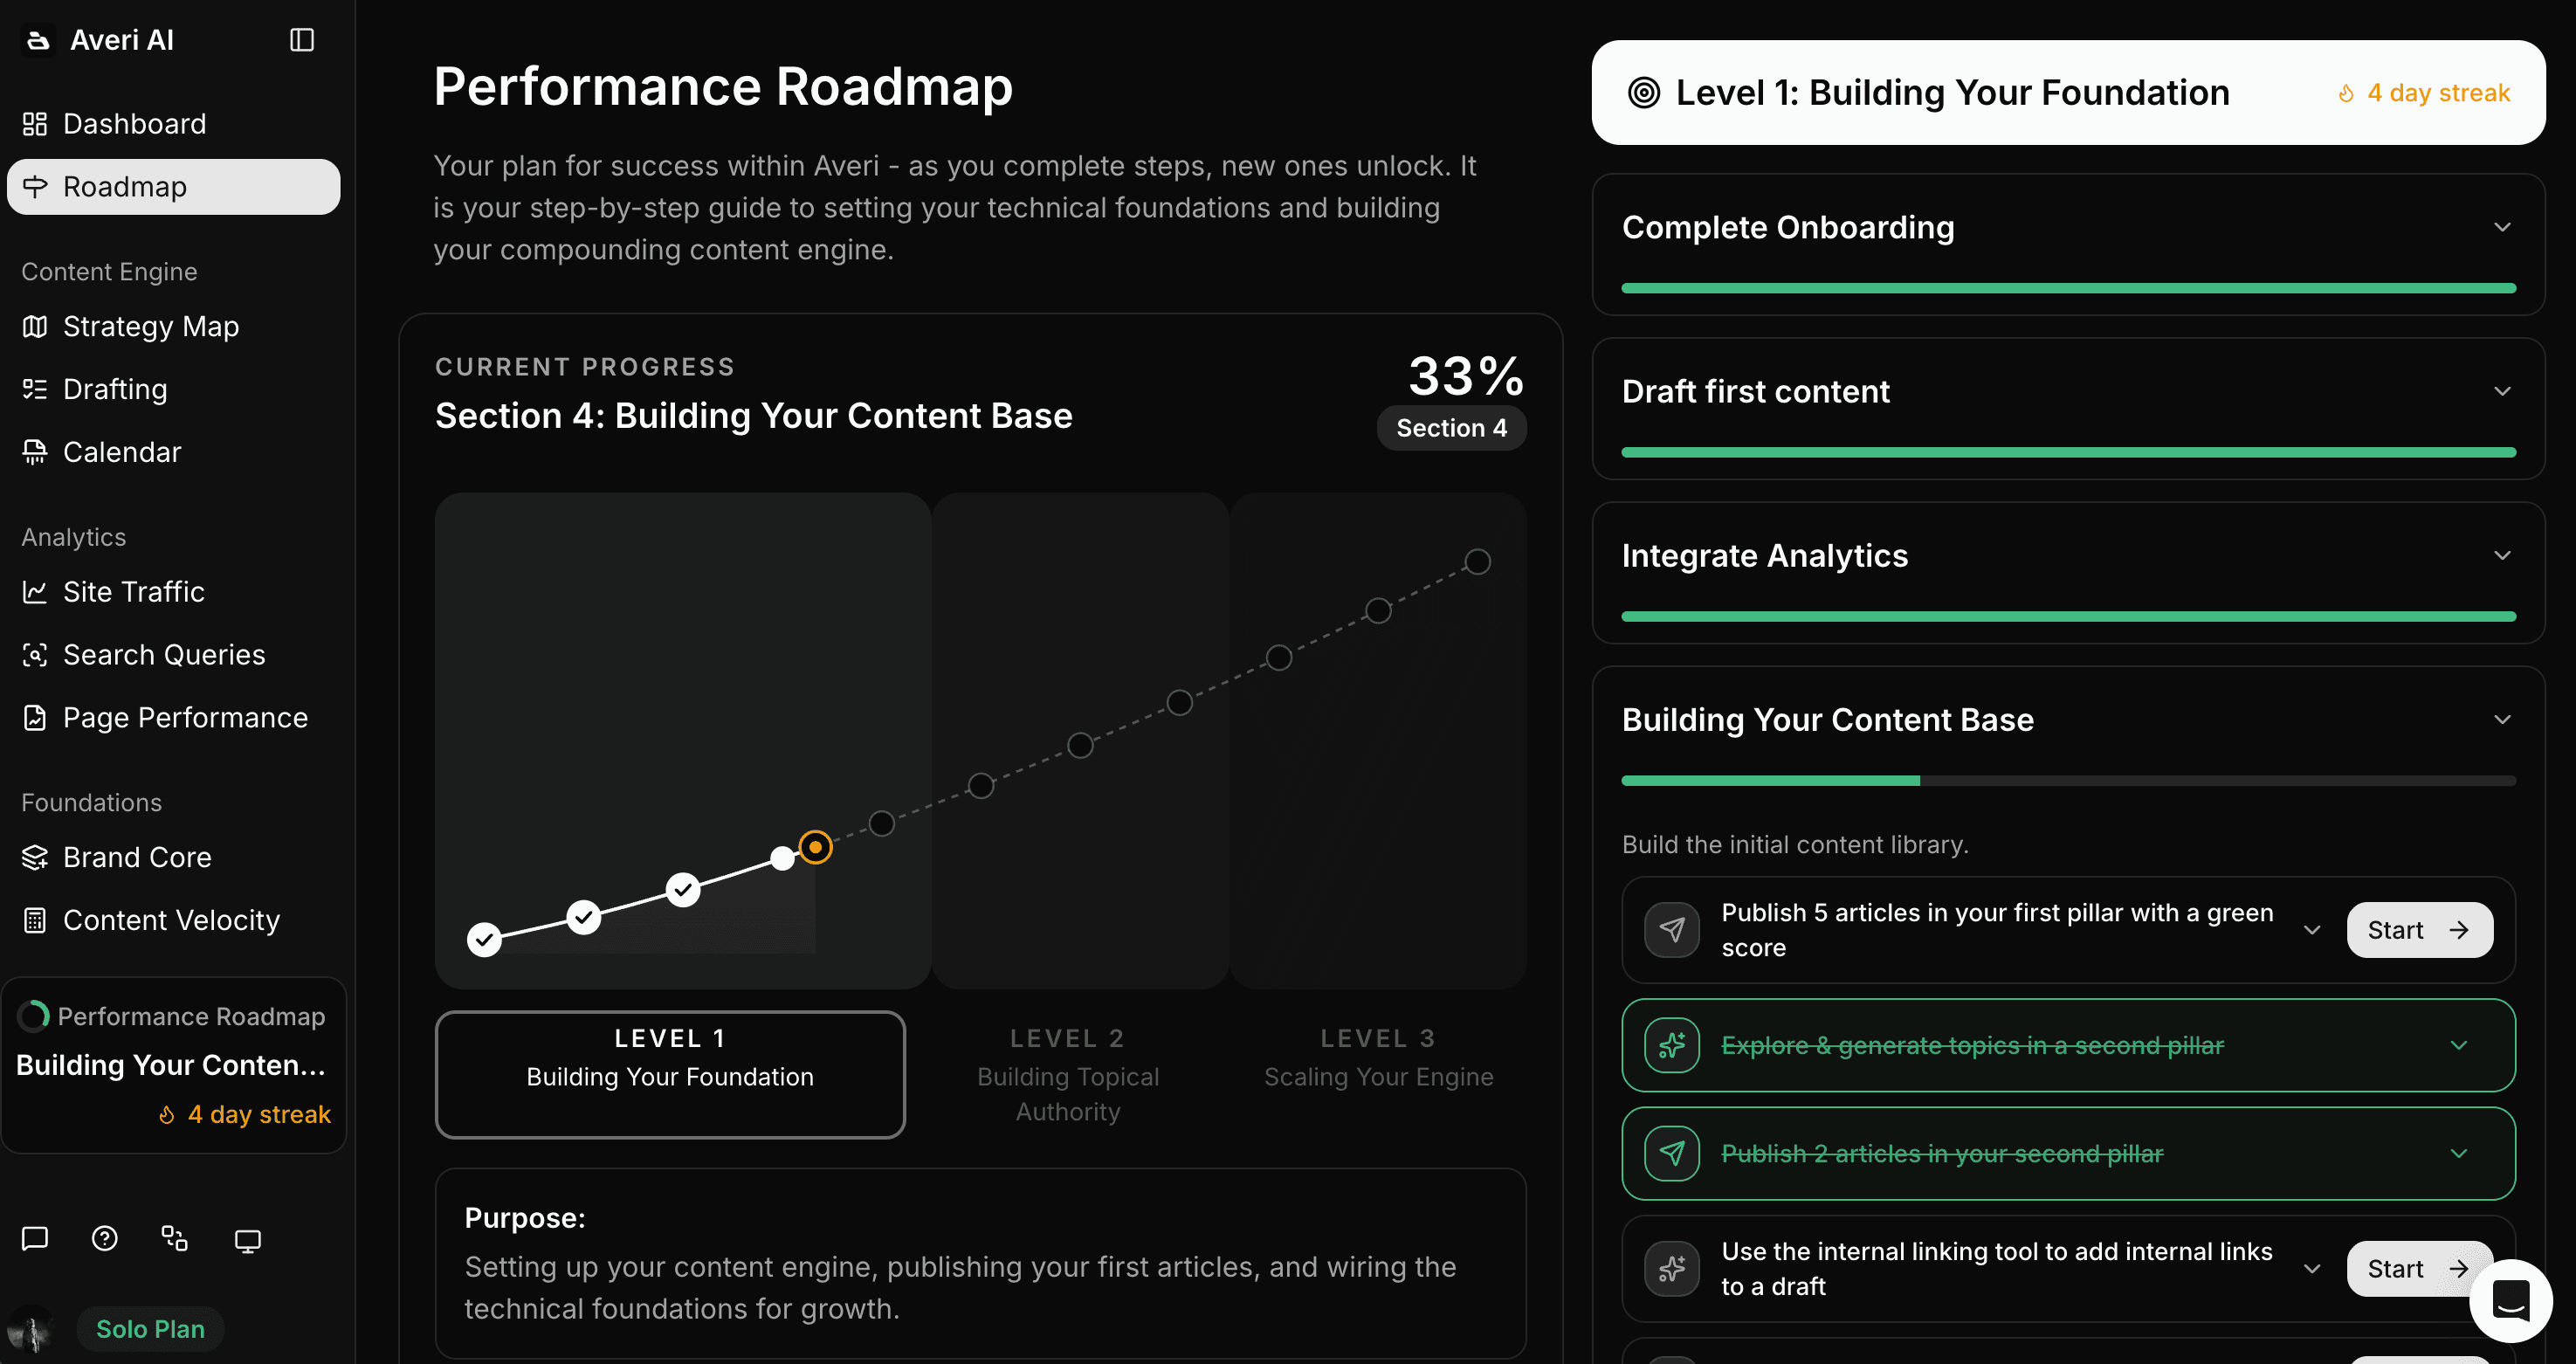
Task: Open the chat message icon in sidebar footer
Action: click(x=35, y=1240)
